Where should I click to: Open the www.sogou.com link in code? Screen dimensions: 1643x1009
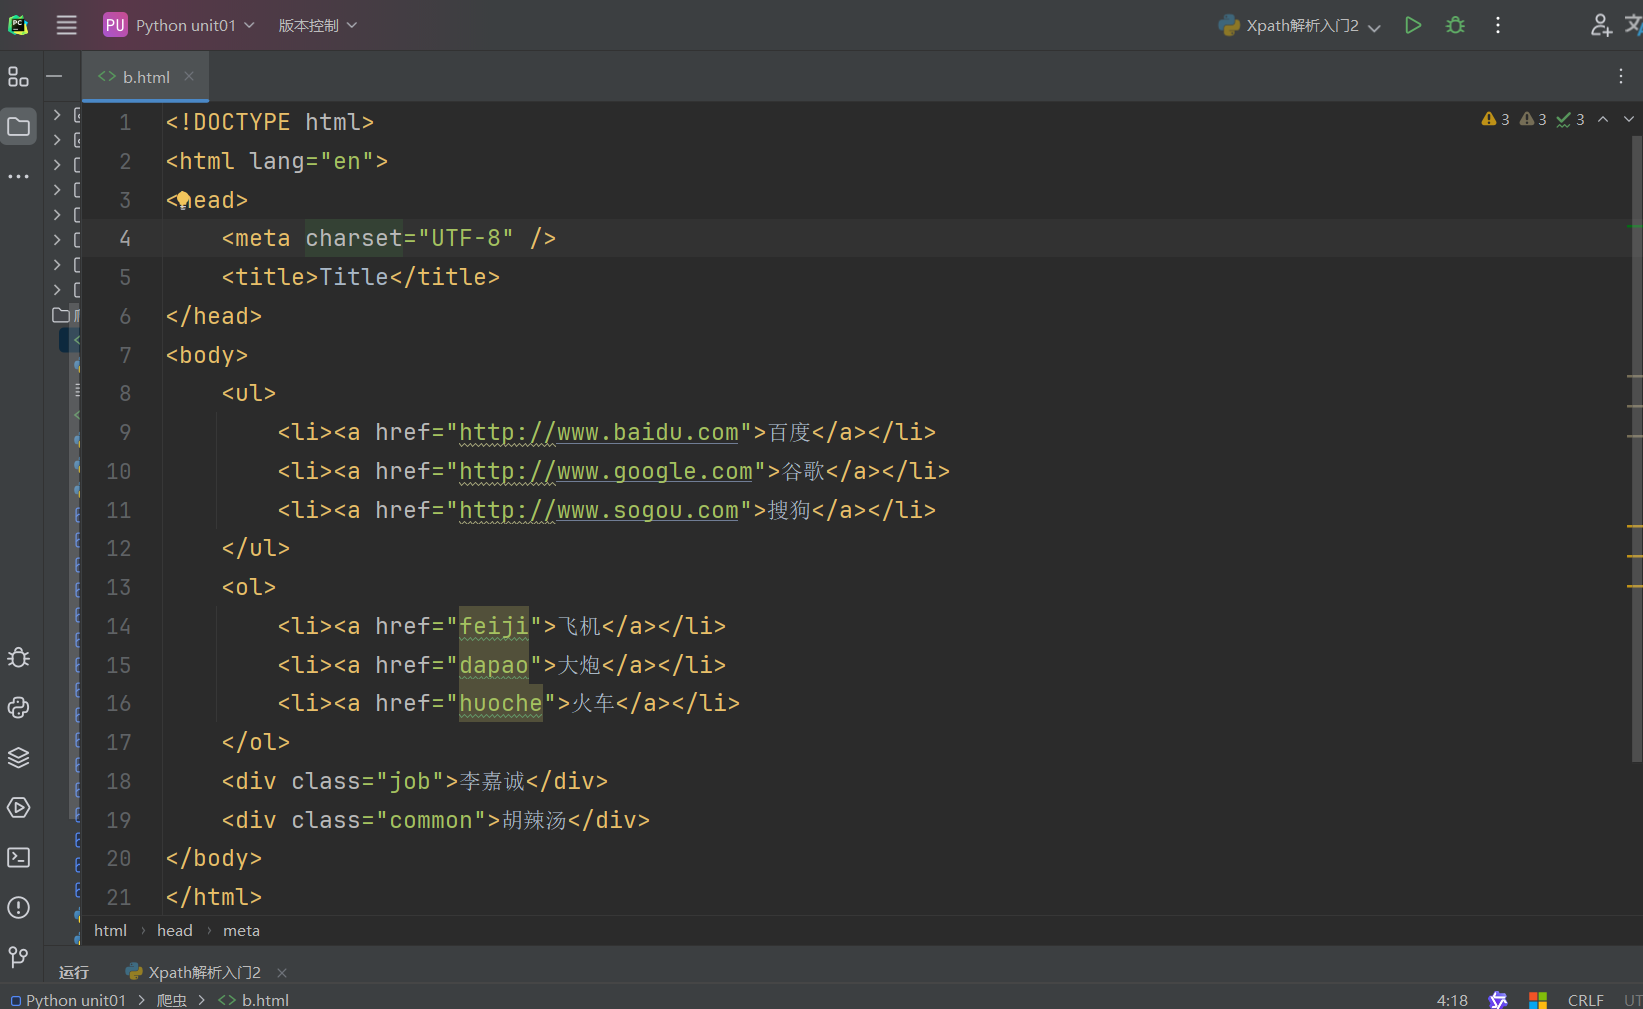598,510
